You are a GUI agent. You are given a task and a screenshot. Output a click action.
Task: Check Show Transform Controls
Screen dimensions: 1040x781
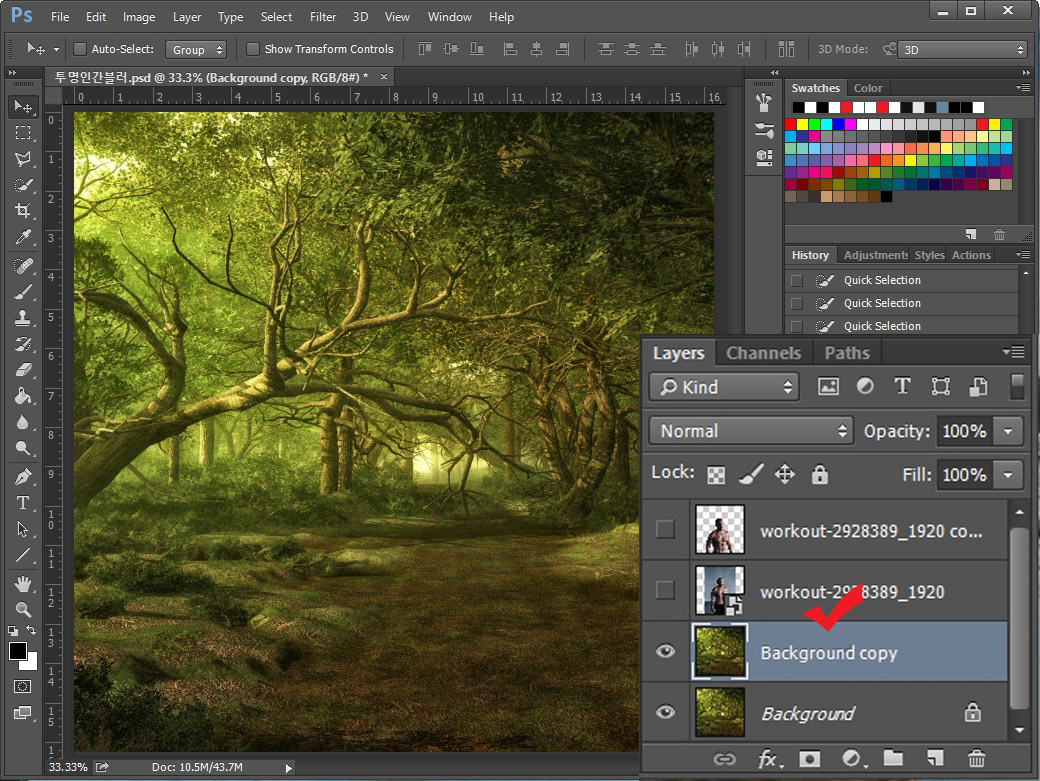pos(253,49)
